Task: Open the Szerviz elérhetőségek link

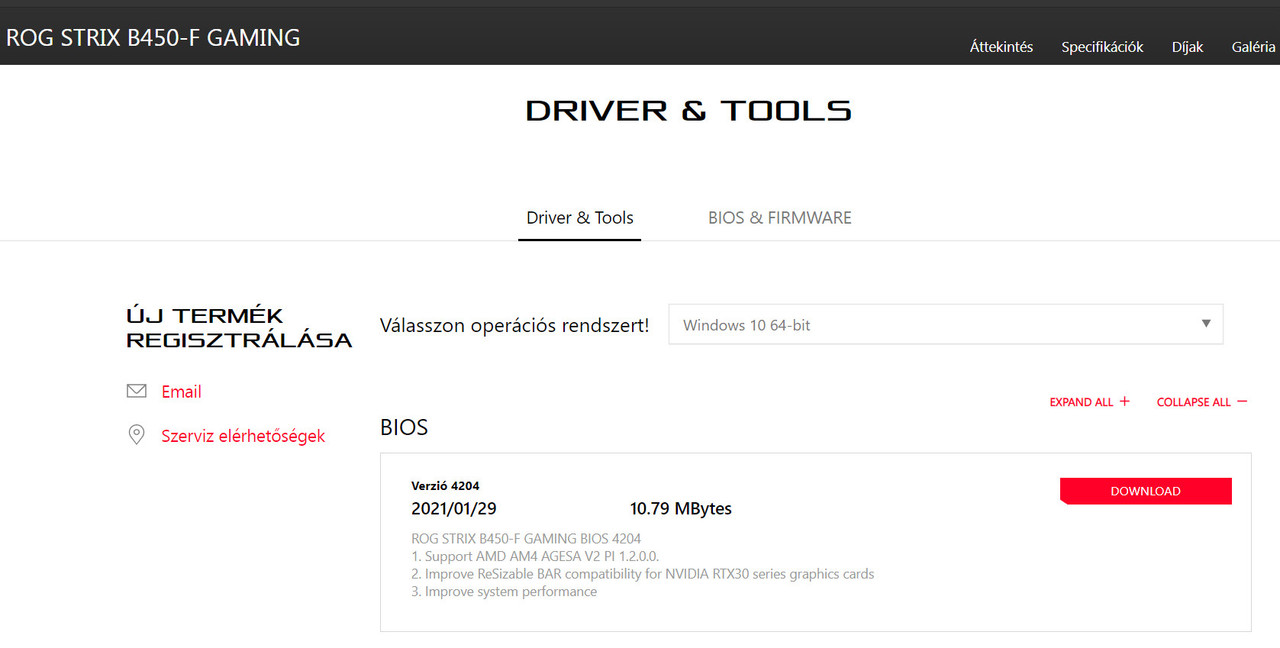Action: click(243, 436)
